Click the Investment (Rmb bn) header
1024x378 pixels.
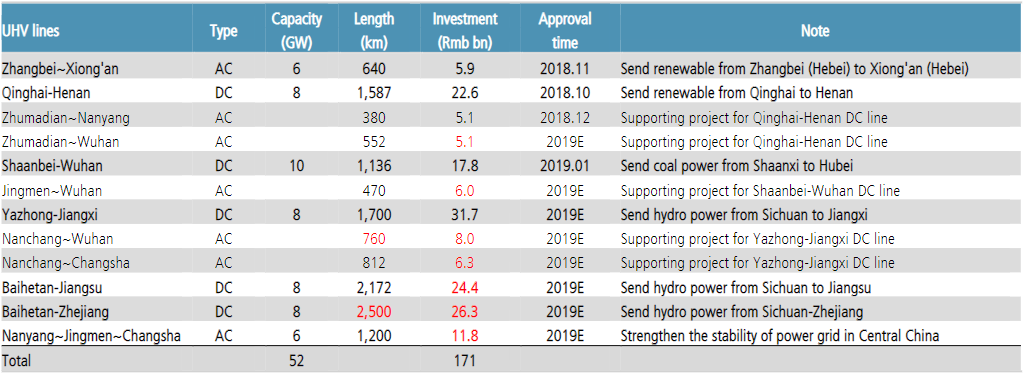(464, 31)
